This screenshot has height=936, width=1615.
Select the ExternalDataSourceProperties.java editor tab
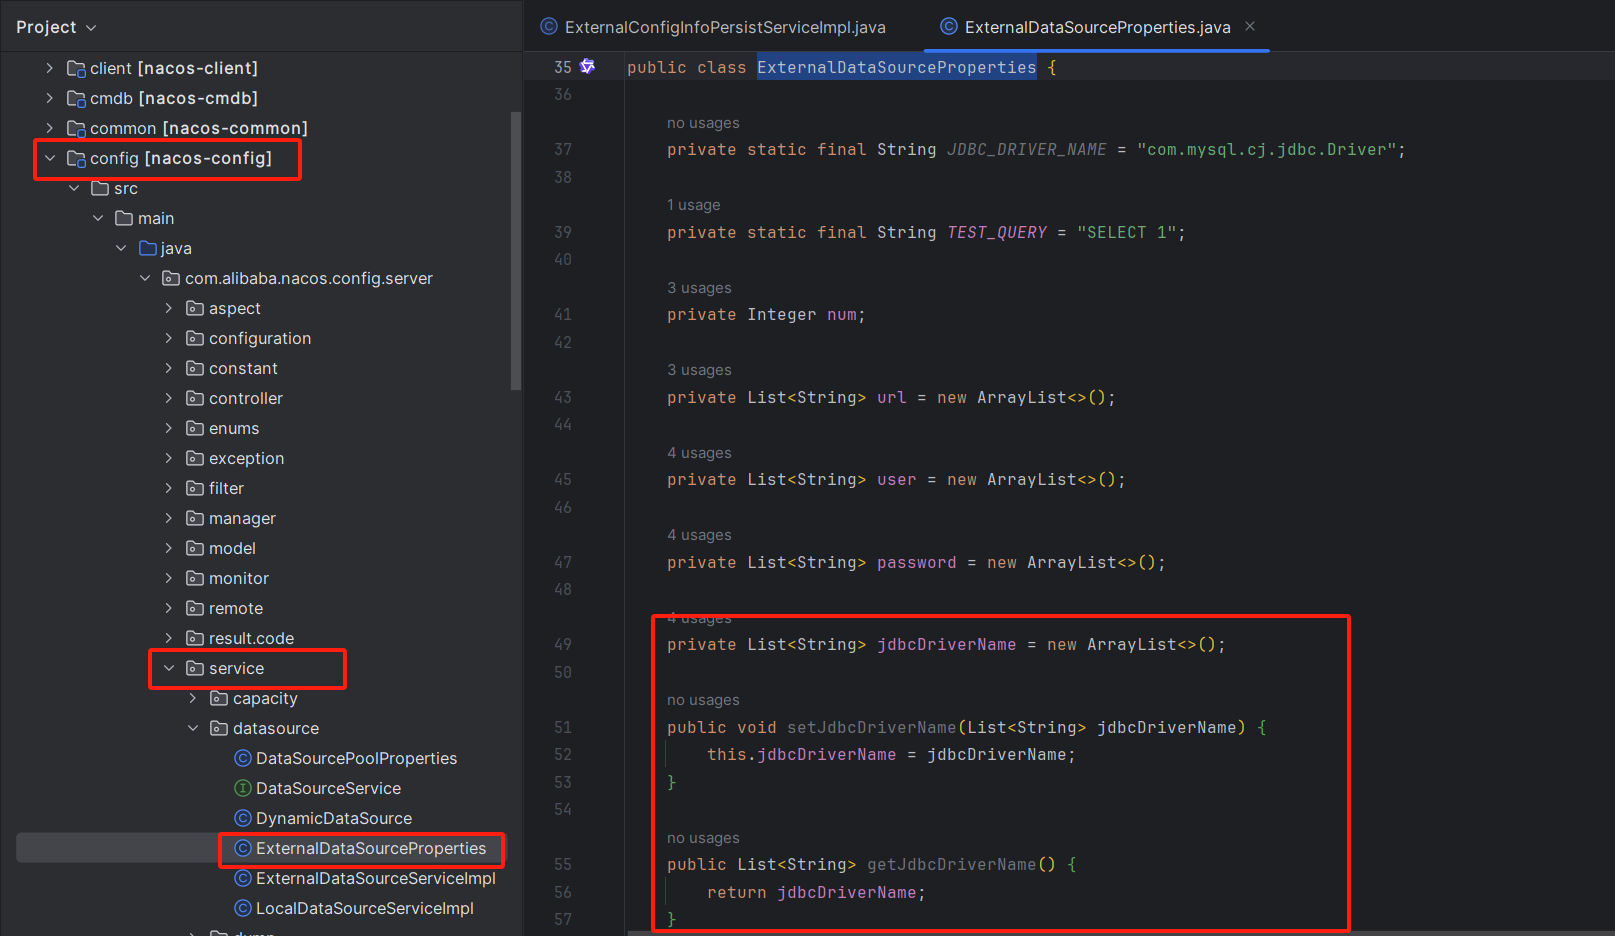[1097, 27]
